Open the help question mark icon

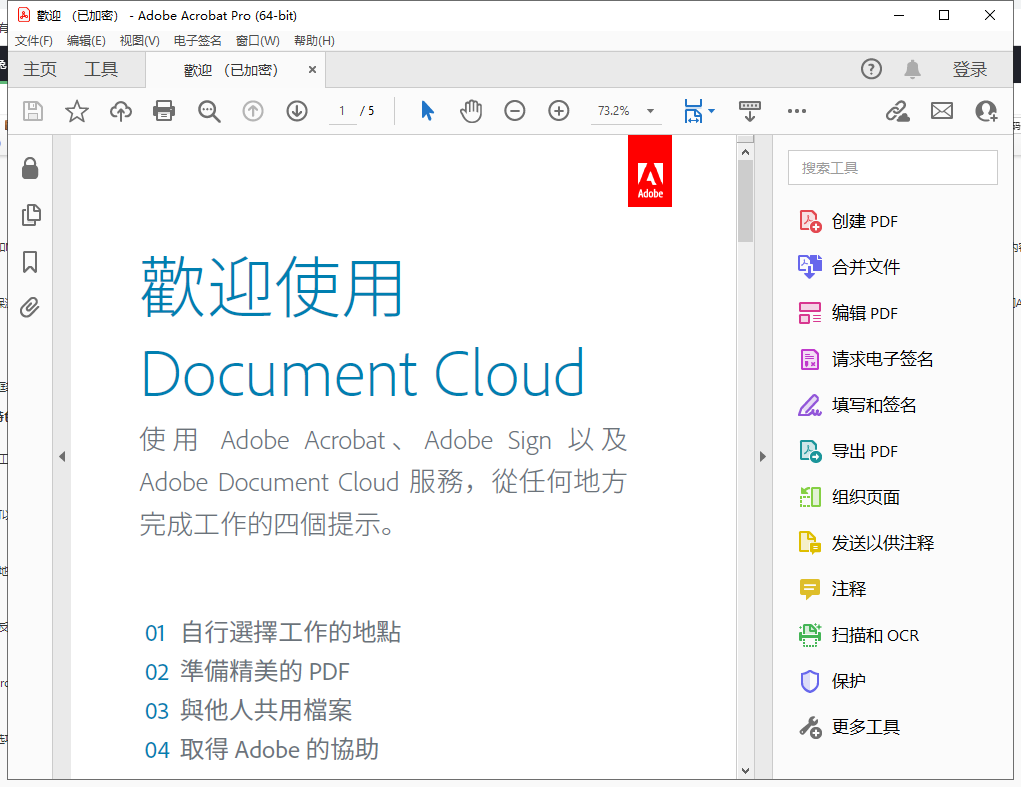click(x=871, y=69)
